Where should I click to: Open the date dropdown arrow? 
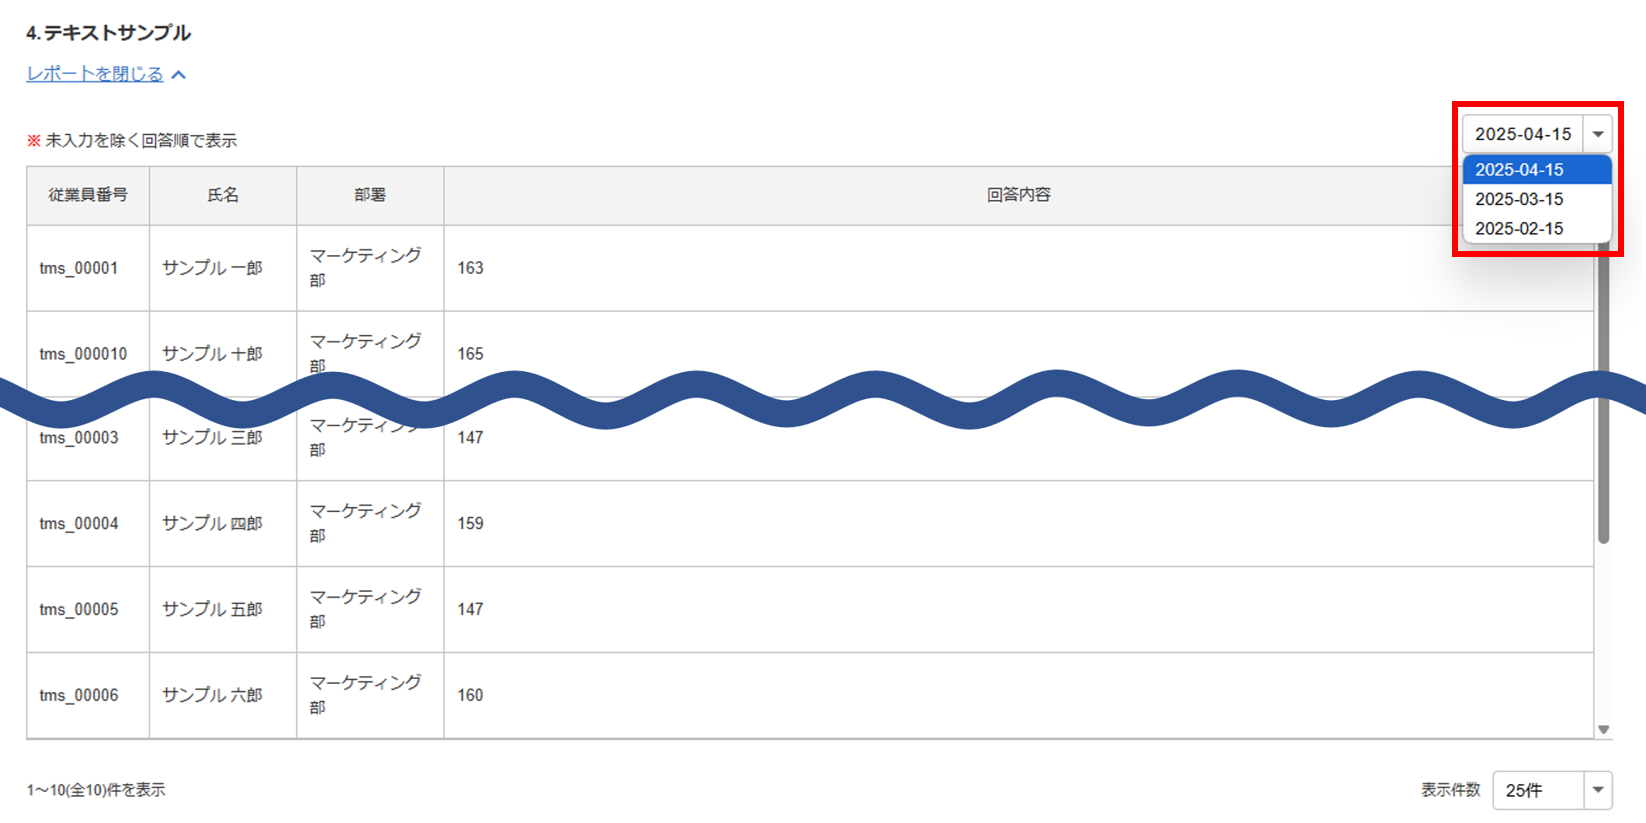click(x=1598, y=134)
